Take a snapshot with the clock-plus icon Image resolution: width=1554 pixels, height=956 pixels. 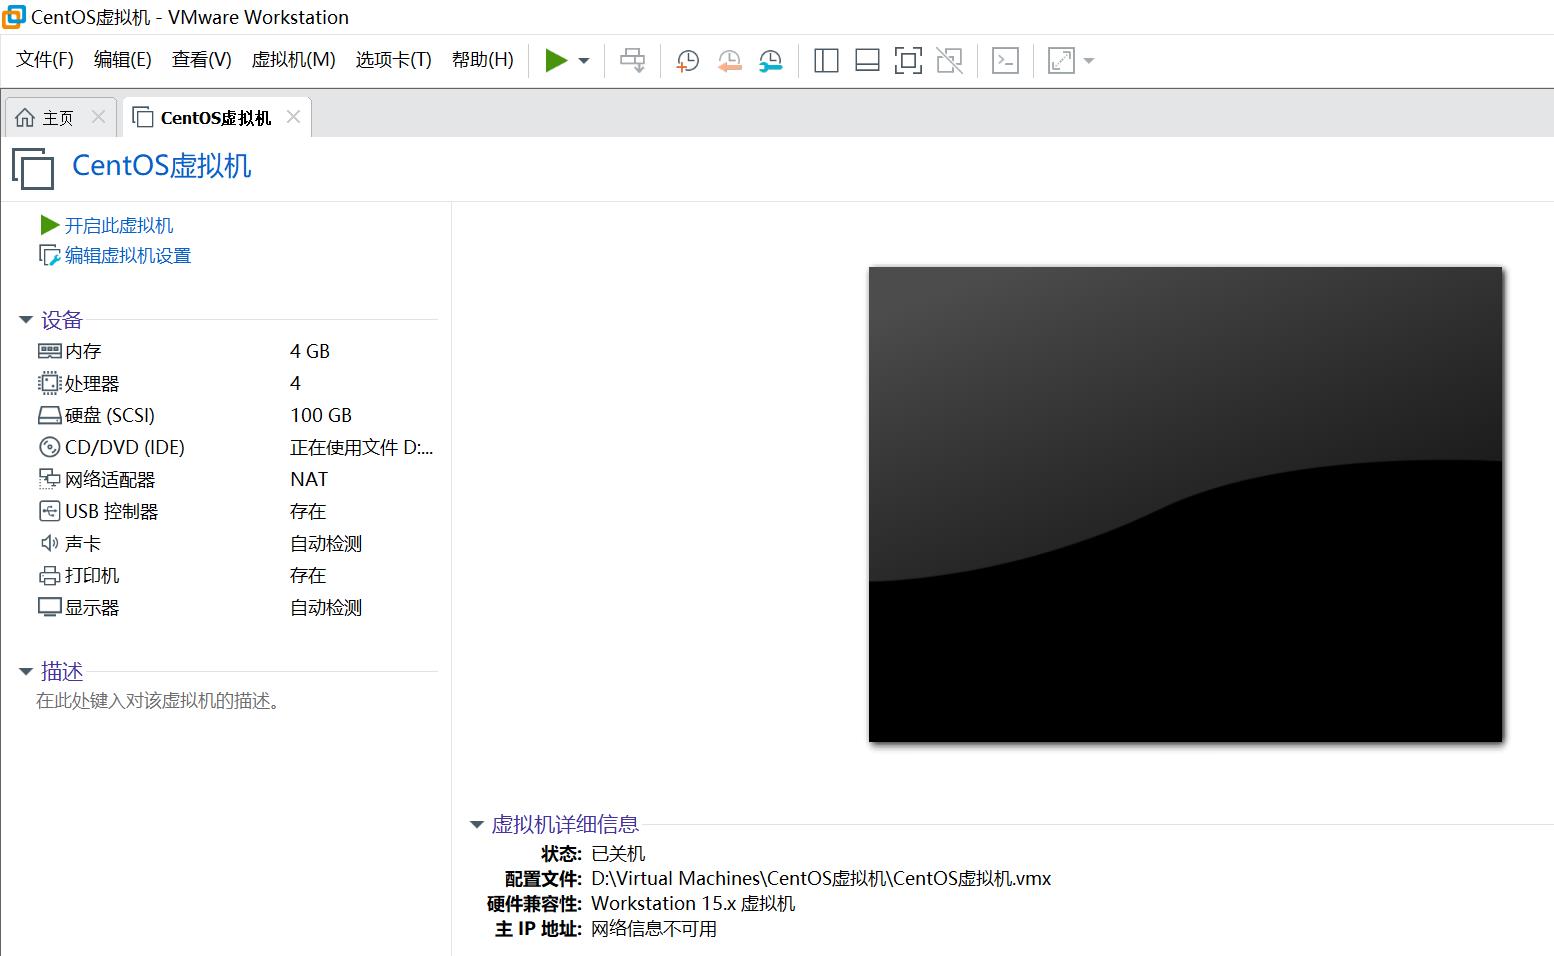(x=687, y=61)
